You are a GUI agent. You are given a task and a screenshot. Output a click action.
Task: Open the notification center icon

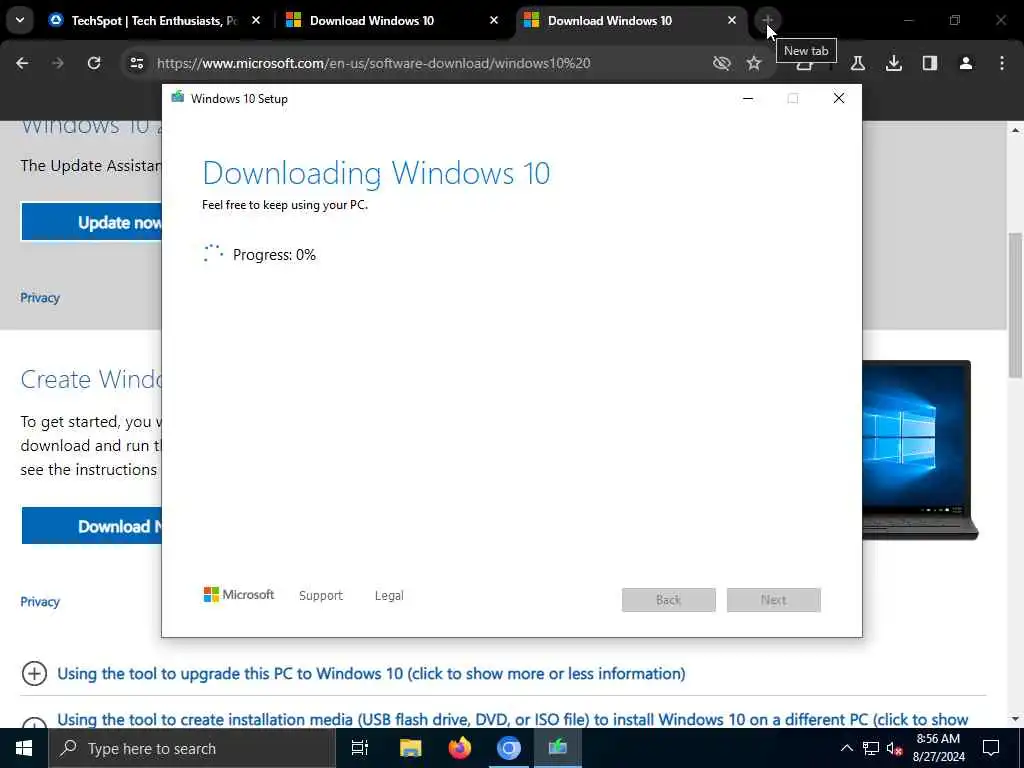pyautogui.click(x=991, y=748)
